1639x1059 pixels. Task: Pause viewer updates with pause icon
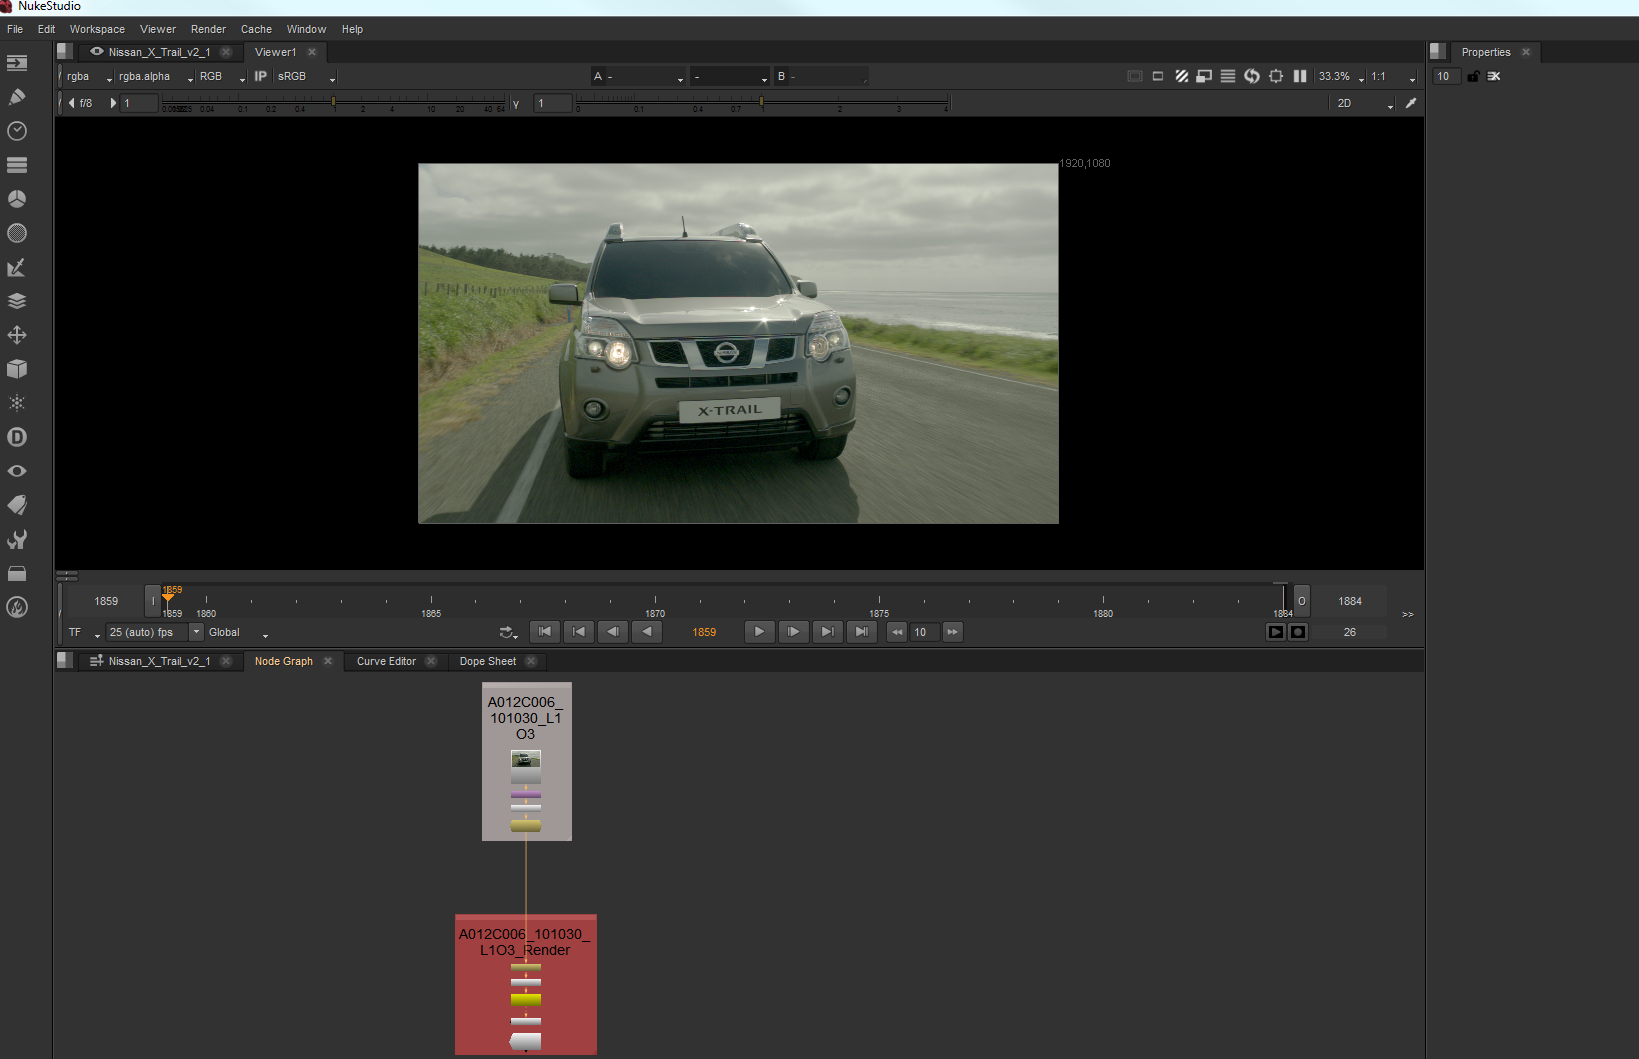pyautogui.click(x=1299, y=76)
